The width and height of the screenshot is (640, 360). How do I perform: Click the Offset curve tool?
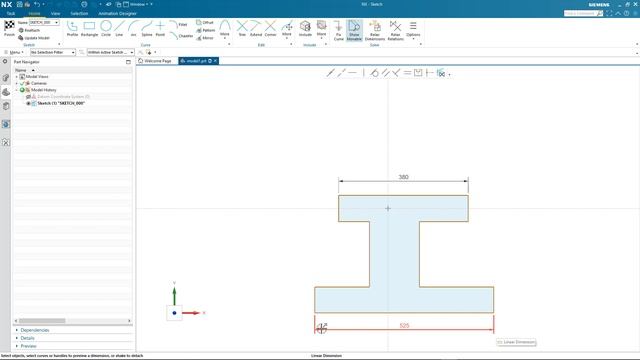tap(205, 22)
